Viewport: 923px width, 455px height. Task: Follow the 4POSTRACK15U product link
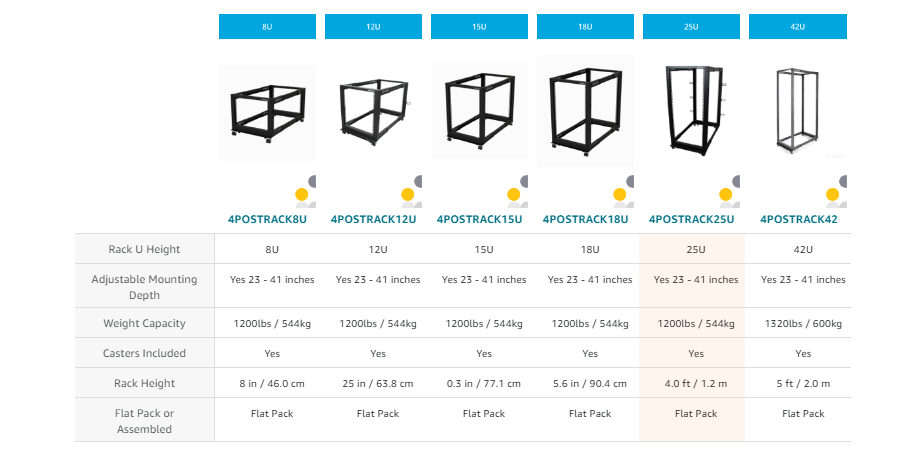(479, 219)
